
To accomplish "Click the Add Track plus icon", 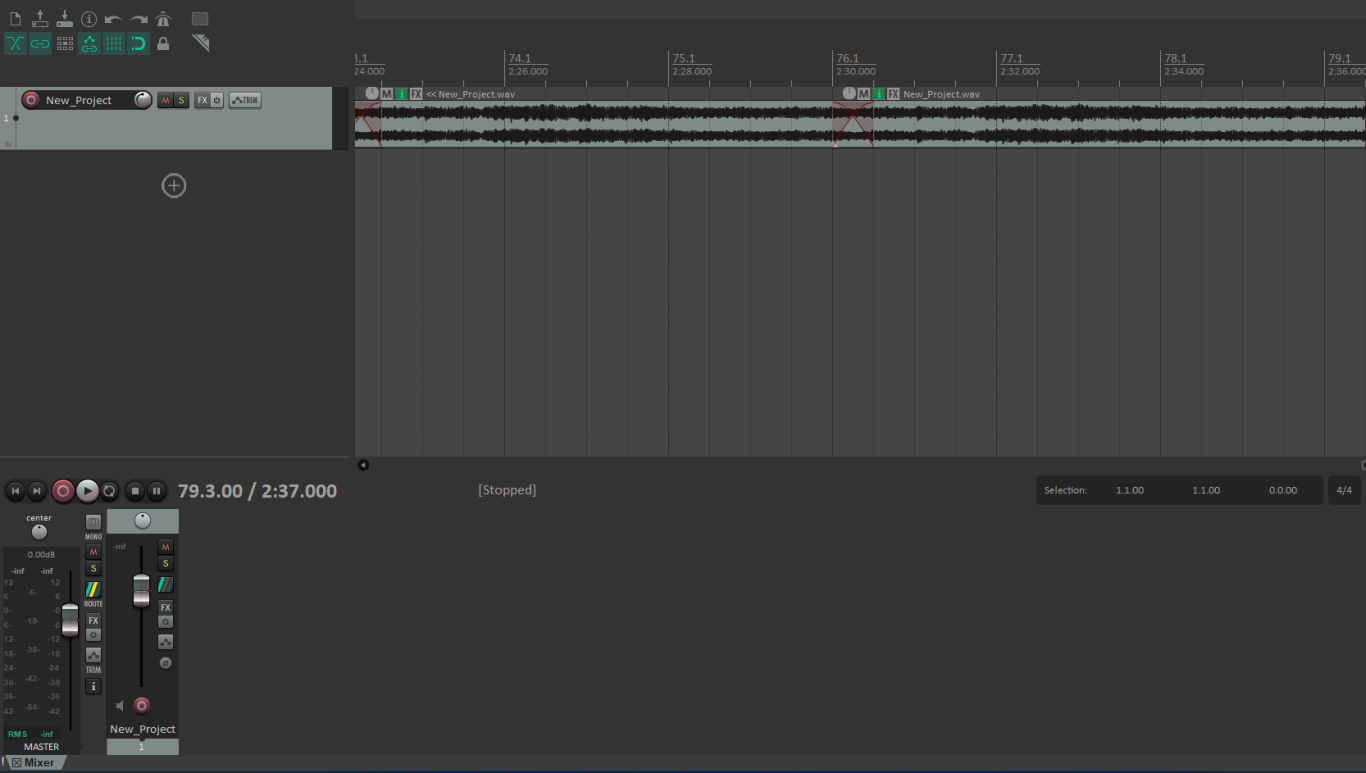I will coord(174,186).
